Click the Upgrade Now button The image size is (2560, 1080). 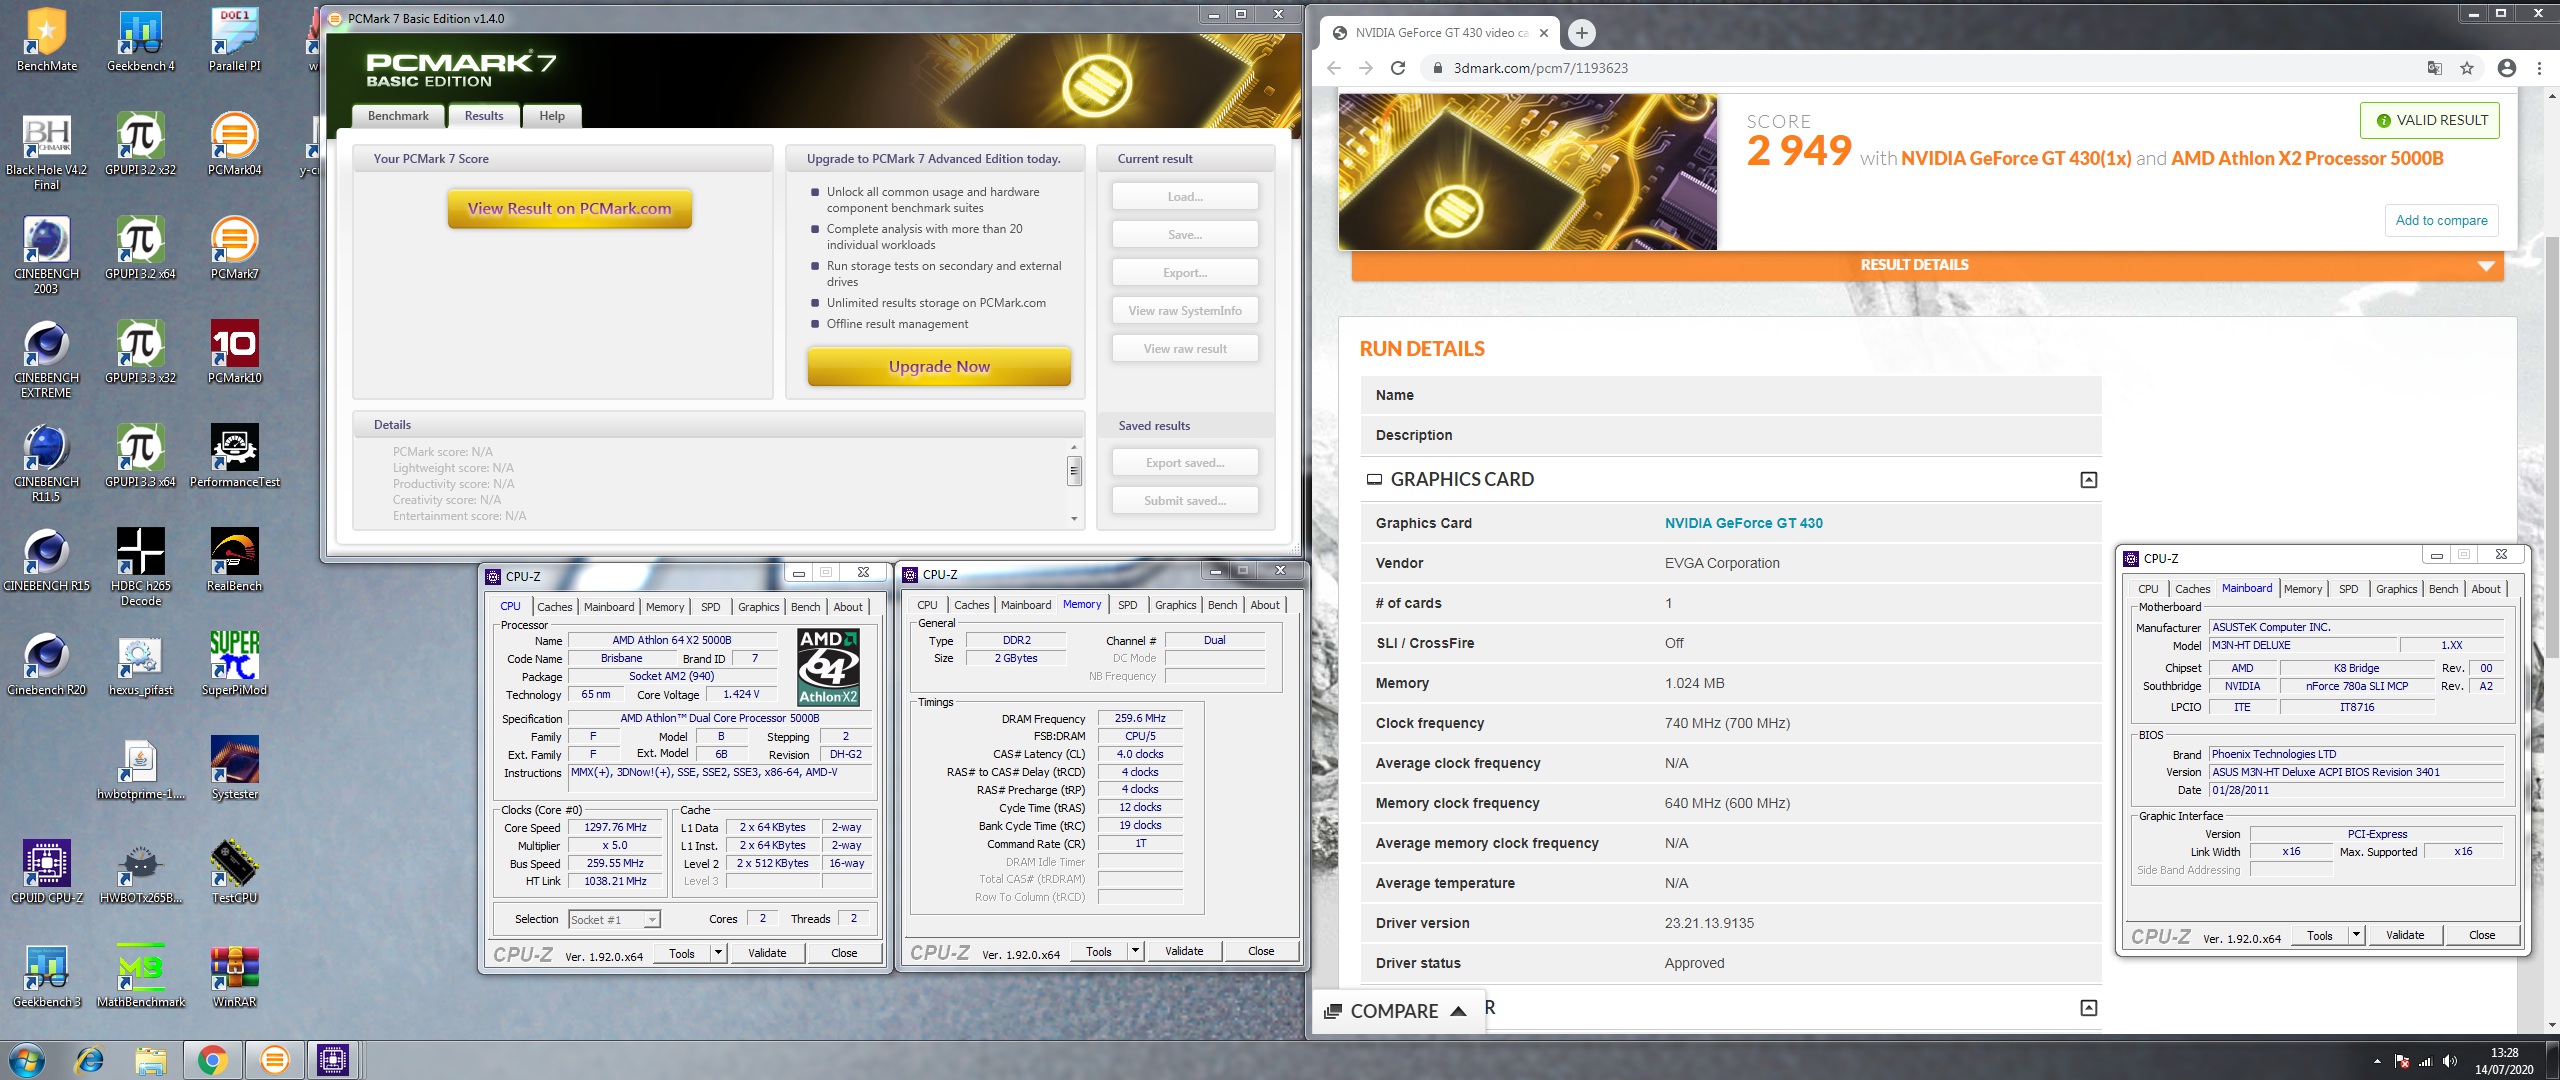(939, 367)
